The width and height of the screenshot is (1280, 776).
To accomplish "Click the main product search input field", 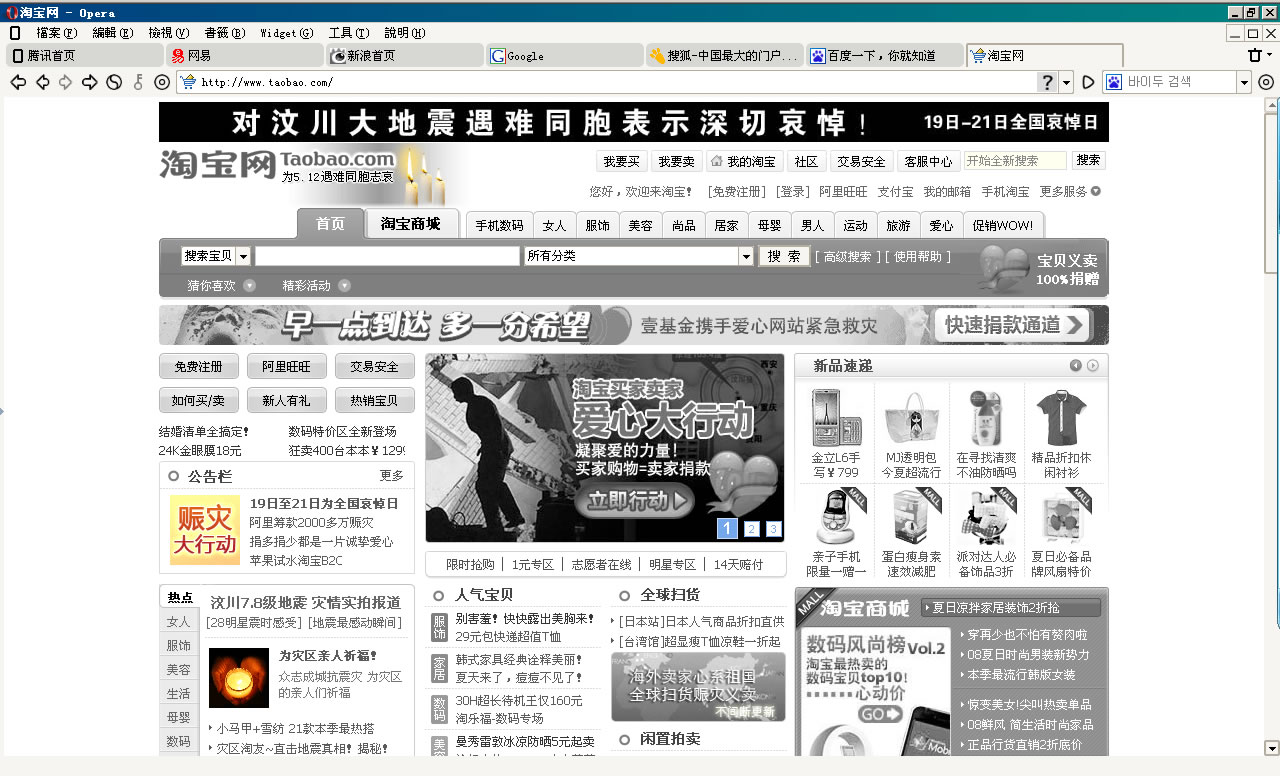I will 387,256.
